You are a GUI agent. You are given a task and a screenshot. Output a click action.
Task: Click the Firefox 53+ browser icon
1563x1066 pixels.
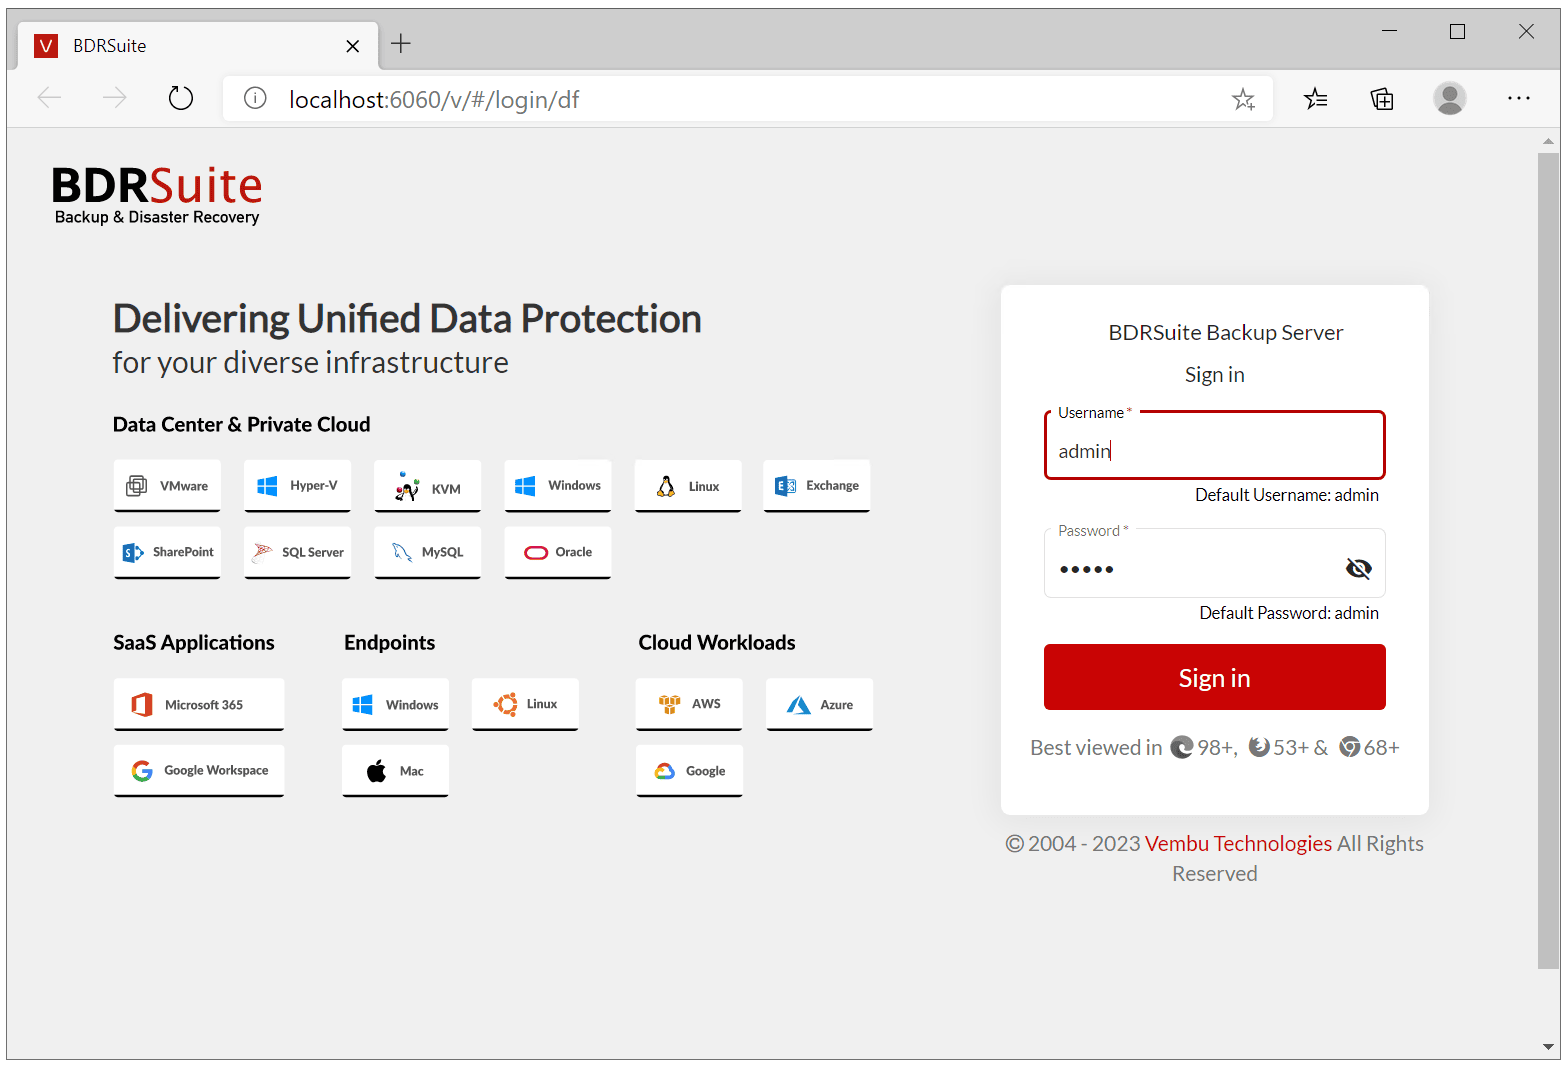click(x=1259, y=747)
